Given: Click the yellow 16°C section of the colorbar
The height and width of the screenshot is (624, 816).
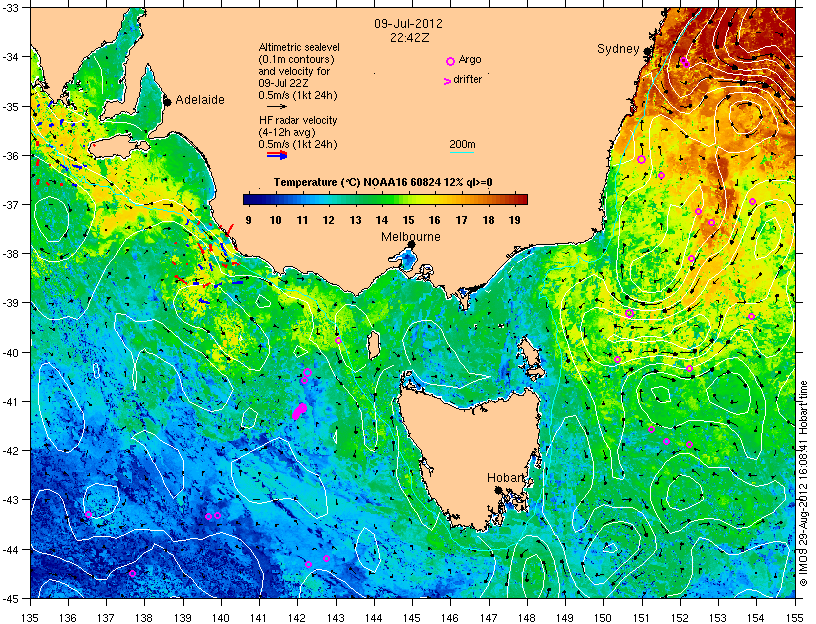Looking at the screenshot, I should point(435,199).
